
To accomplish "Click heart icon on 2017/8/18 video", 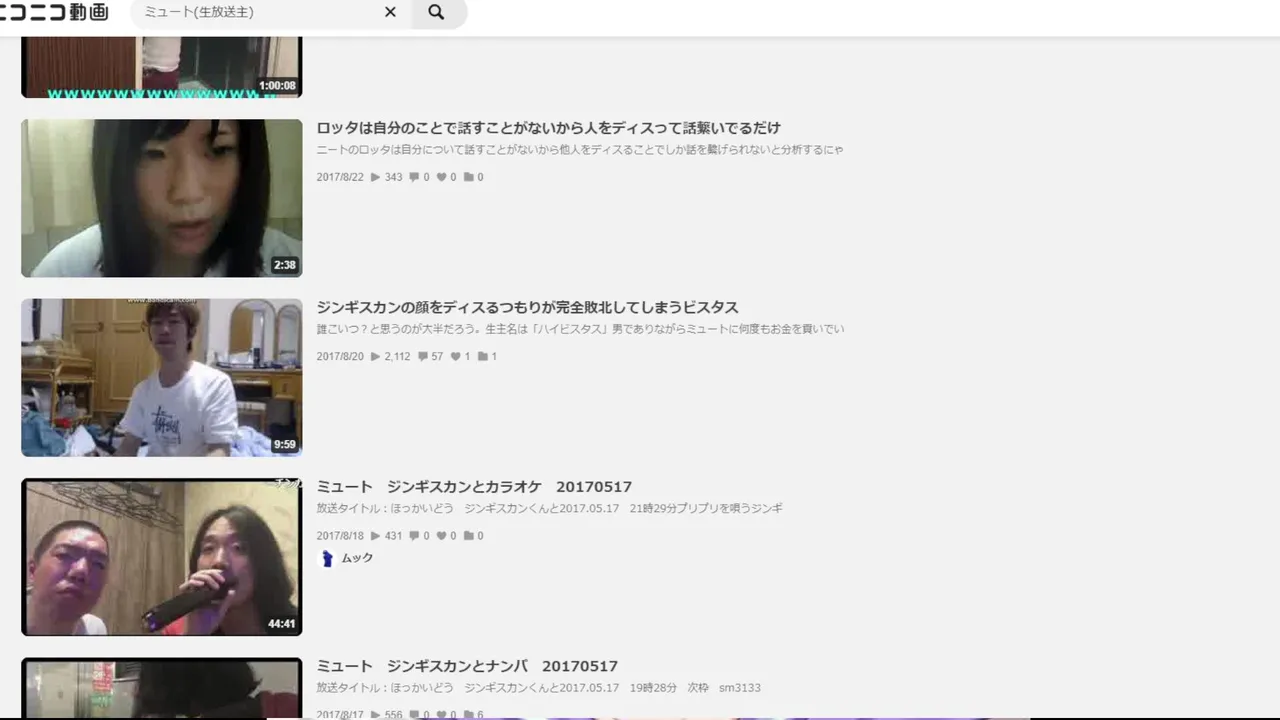I will tap(441, 536).
